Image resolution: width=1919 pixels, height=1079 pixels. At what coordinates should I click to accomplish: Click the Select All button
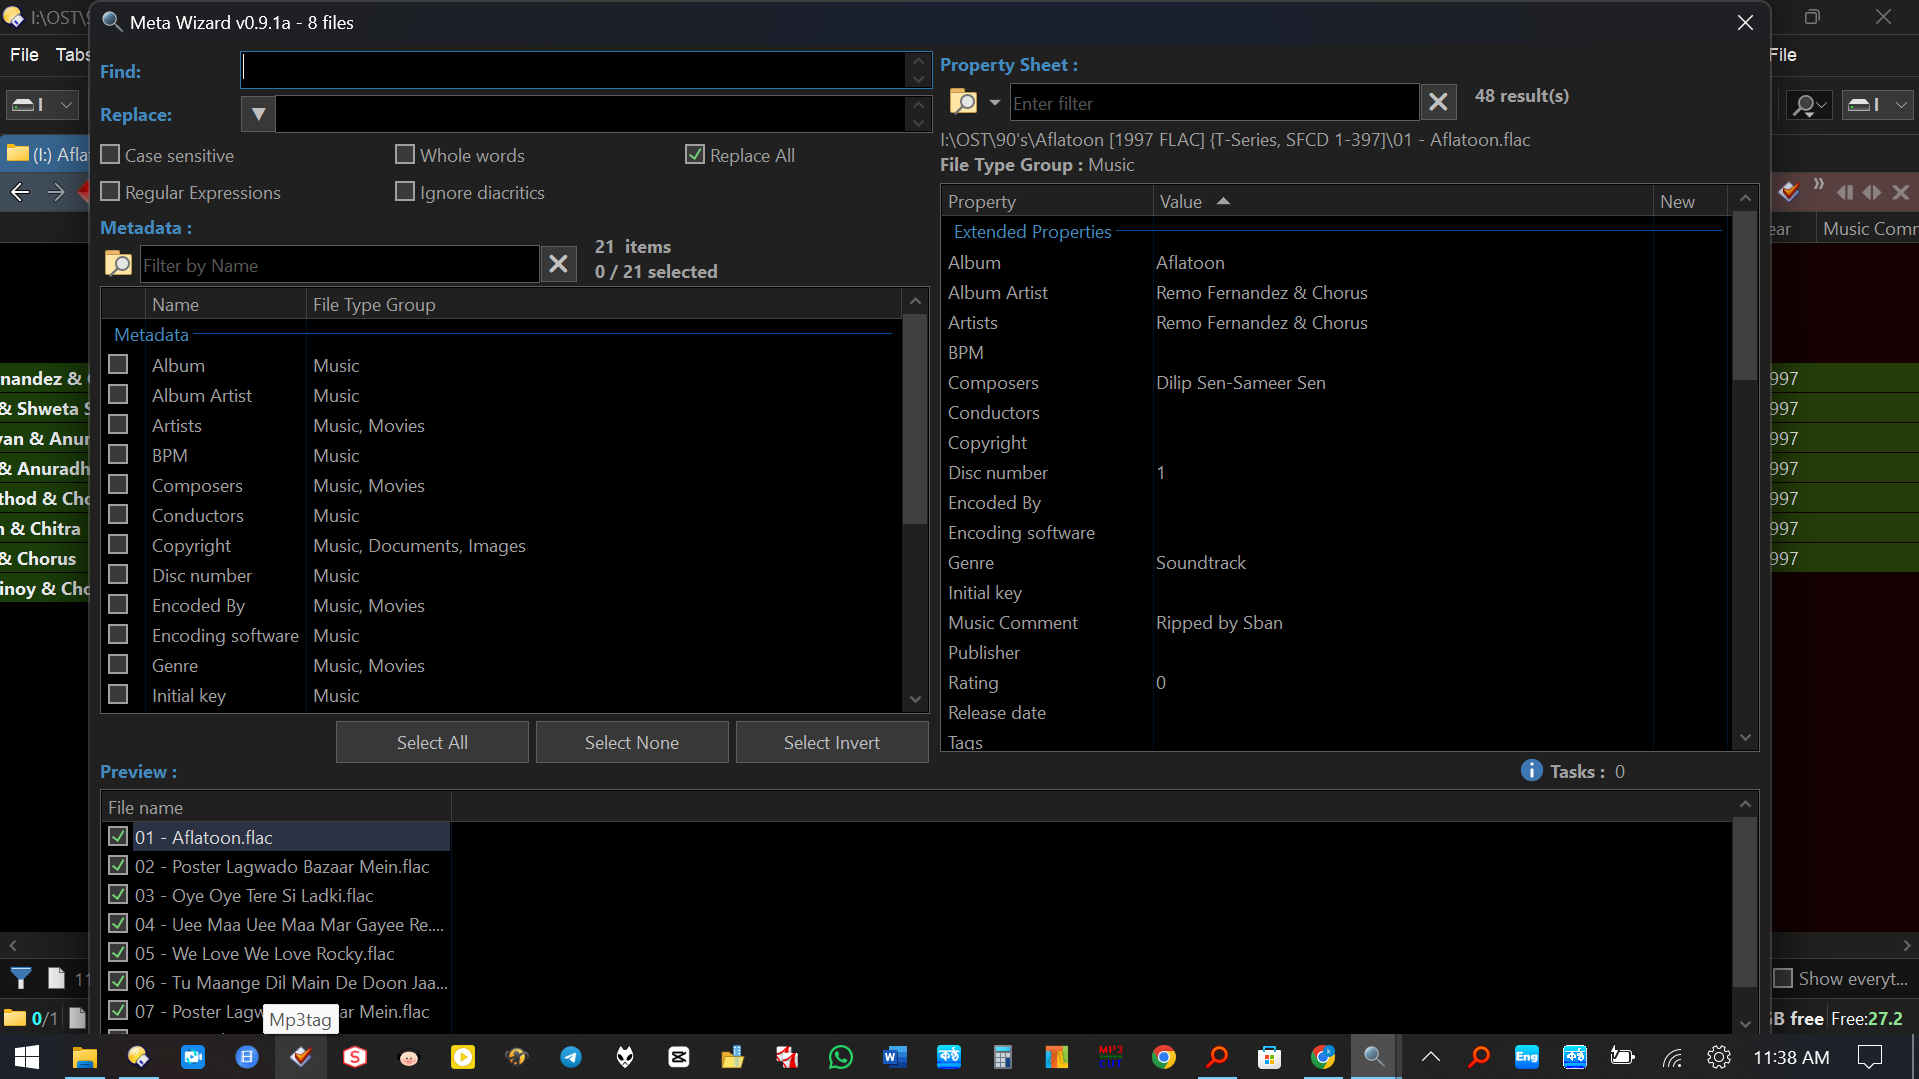click(x=432, y=742)
